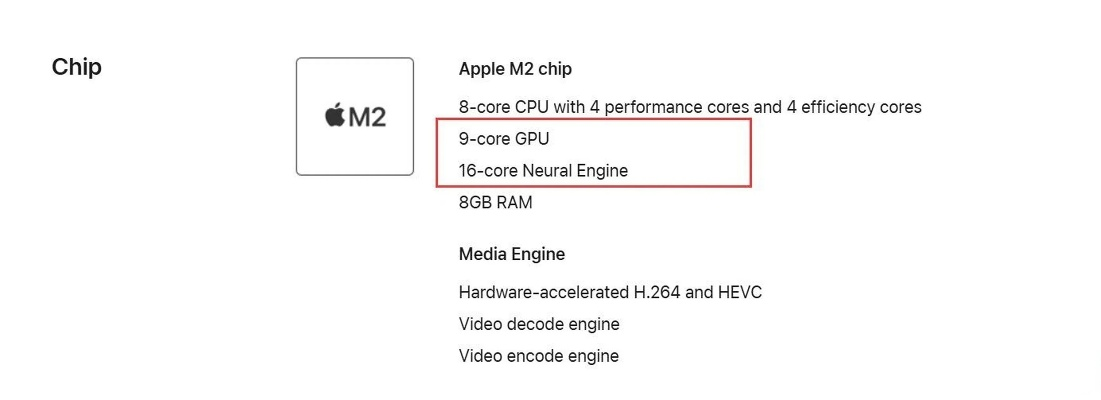The height and width of the screenshot is (400, 1101).
Task: Click the "Apple M2 chip" heading
Action: 515,69
